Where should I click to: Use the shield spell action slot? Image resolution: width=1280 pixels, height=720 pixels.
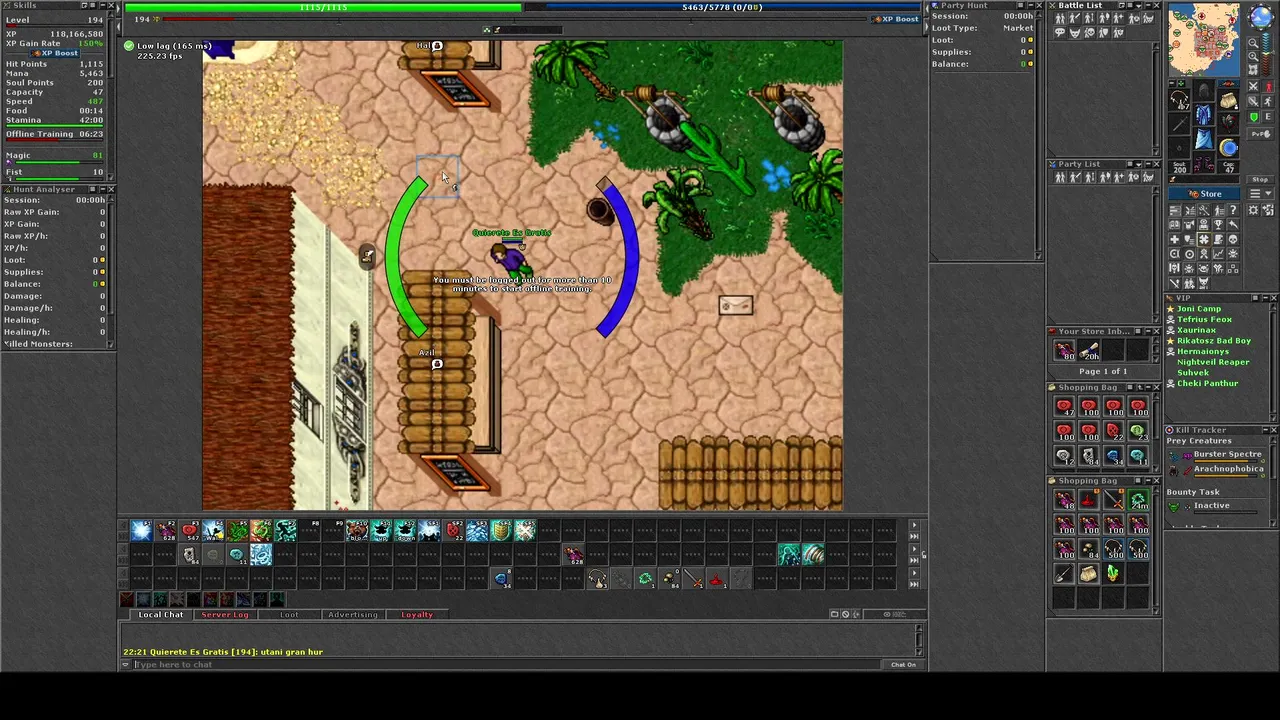coord(500,529)
